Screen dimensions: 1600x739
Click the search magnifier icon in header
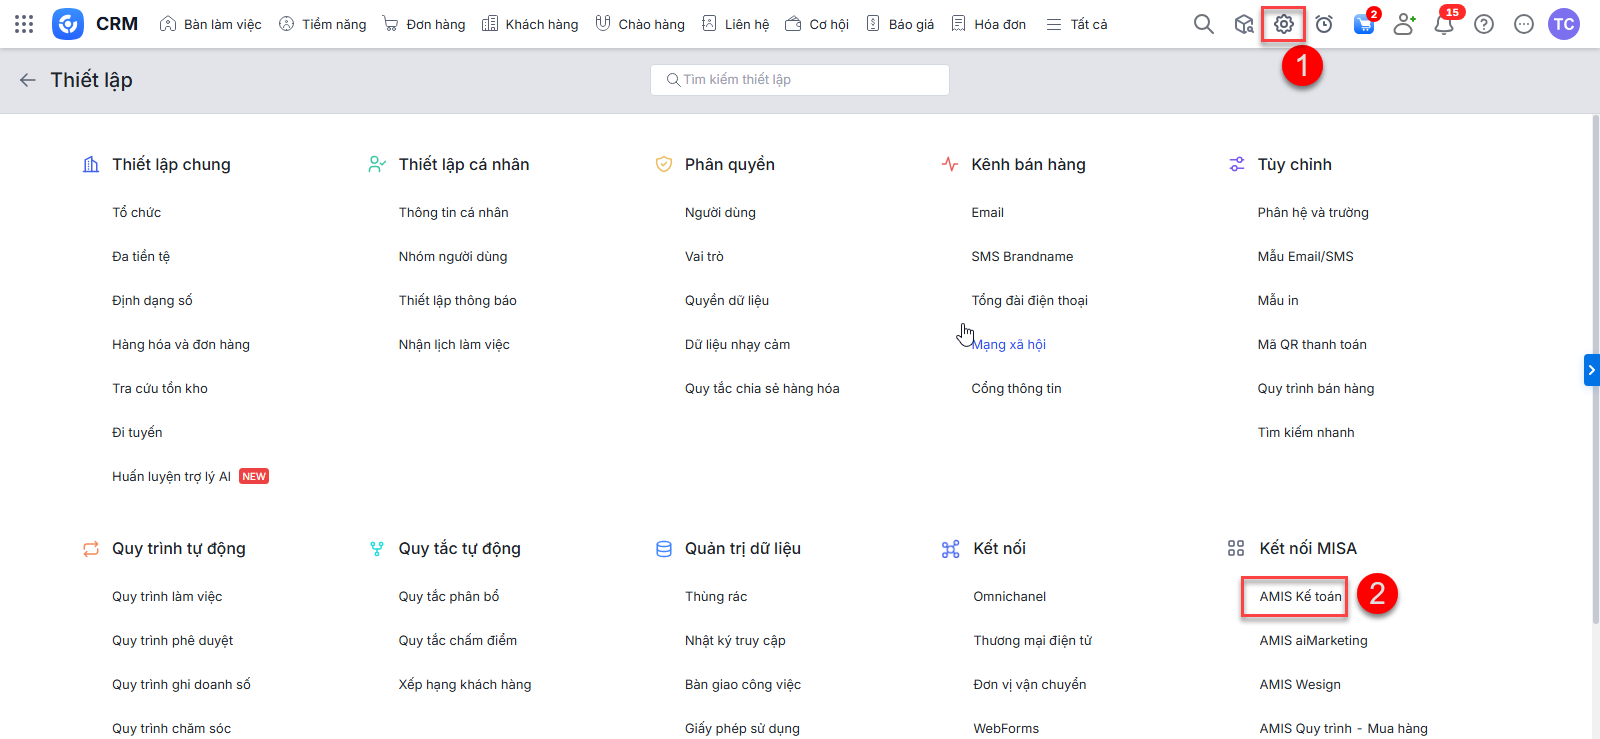(1203, 24)
